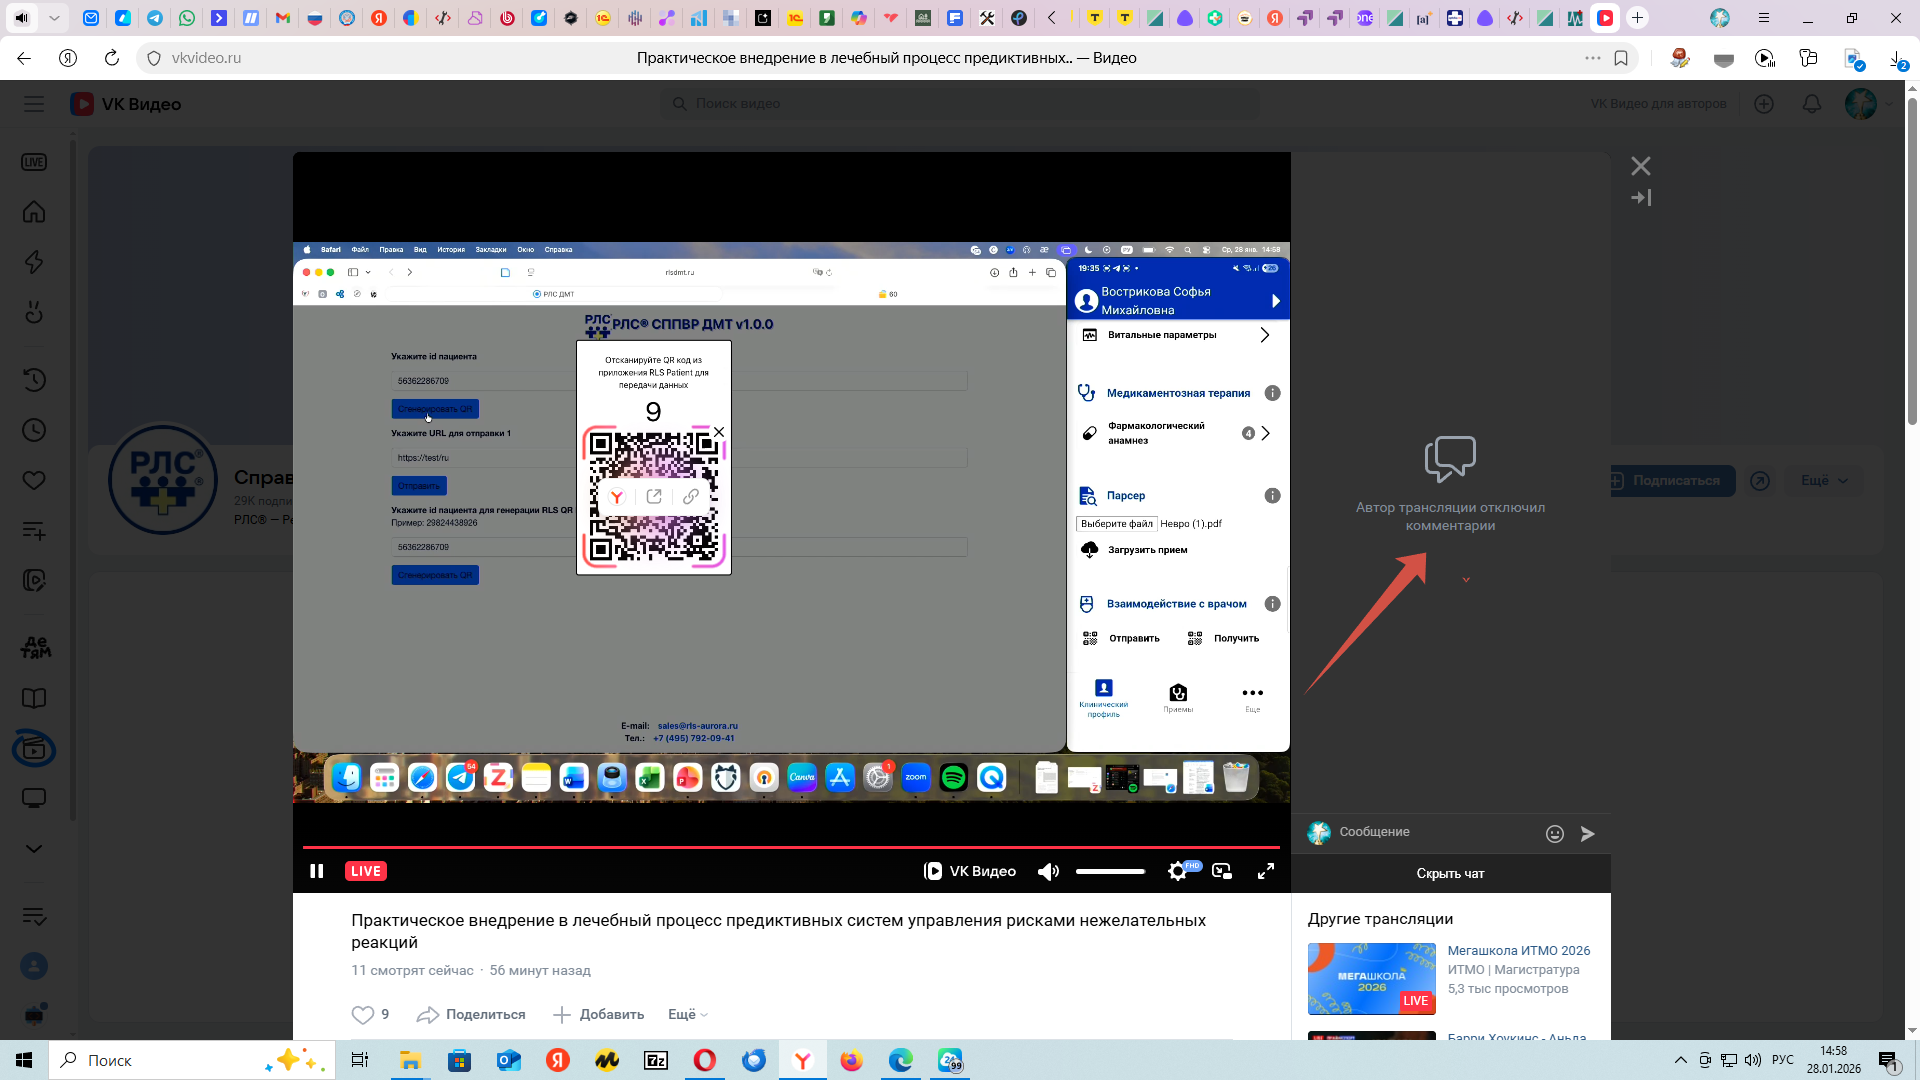Expand the tab list chevron beside the speaker tab
The width and height of the screenshot is (1920, 1080).
tap(54, 18)
